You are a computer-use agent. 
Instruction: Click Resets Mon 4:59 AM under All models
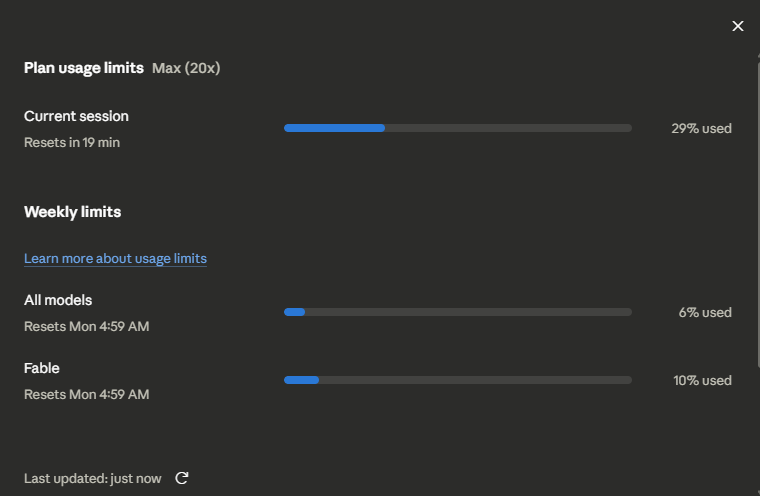click(x=87, y=327)
